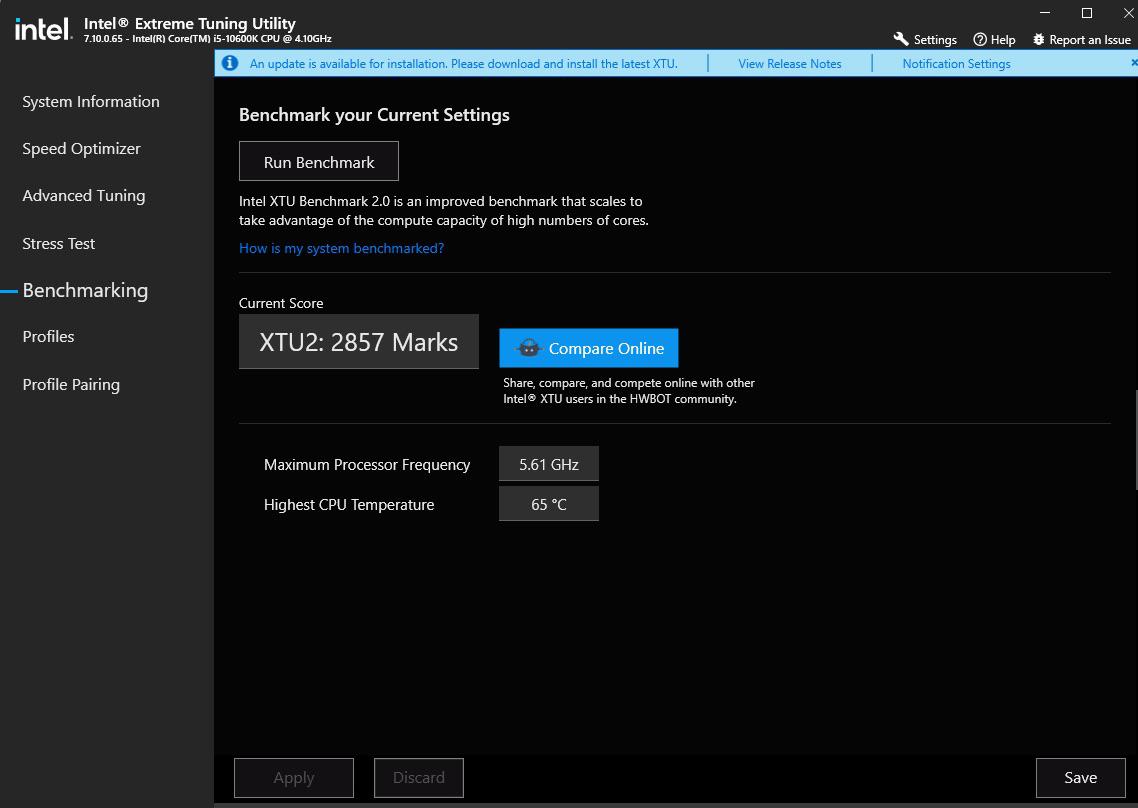
Task: Click the Report an Issue bug icon
Action: [x=1039, y=39]
